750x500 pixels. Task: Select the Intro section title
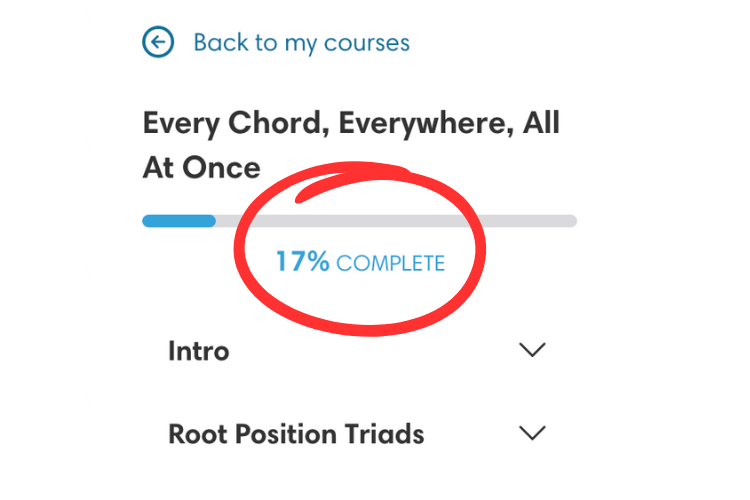coord(199,351)
